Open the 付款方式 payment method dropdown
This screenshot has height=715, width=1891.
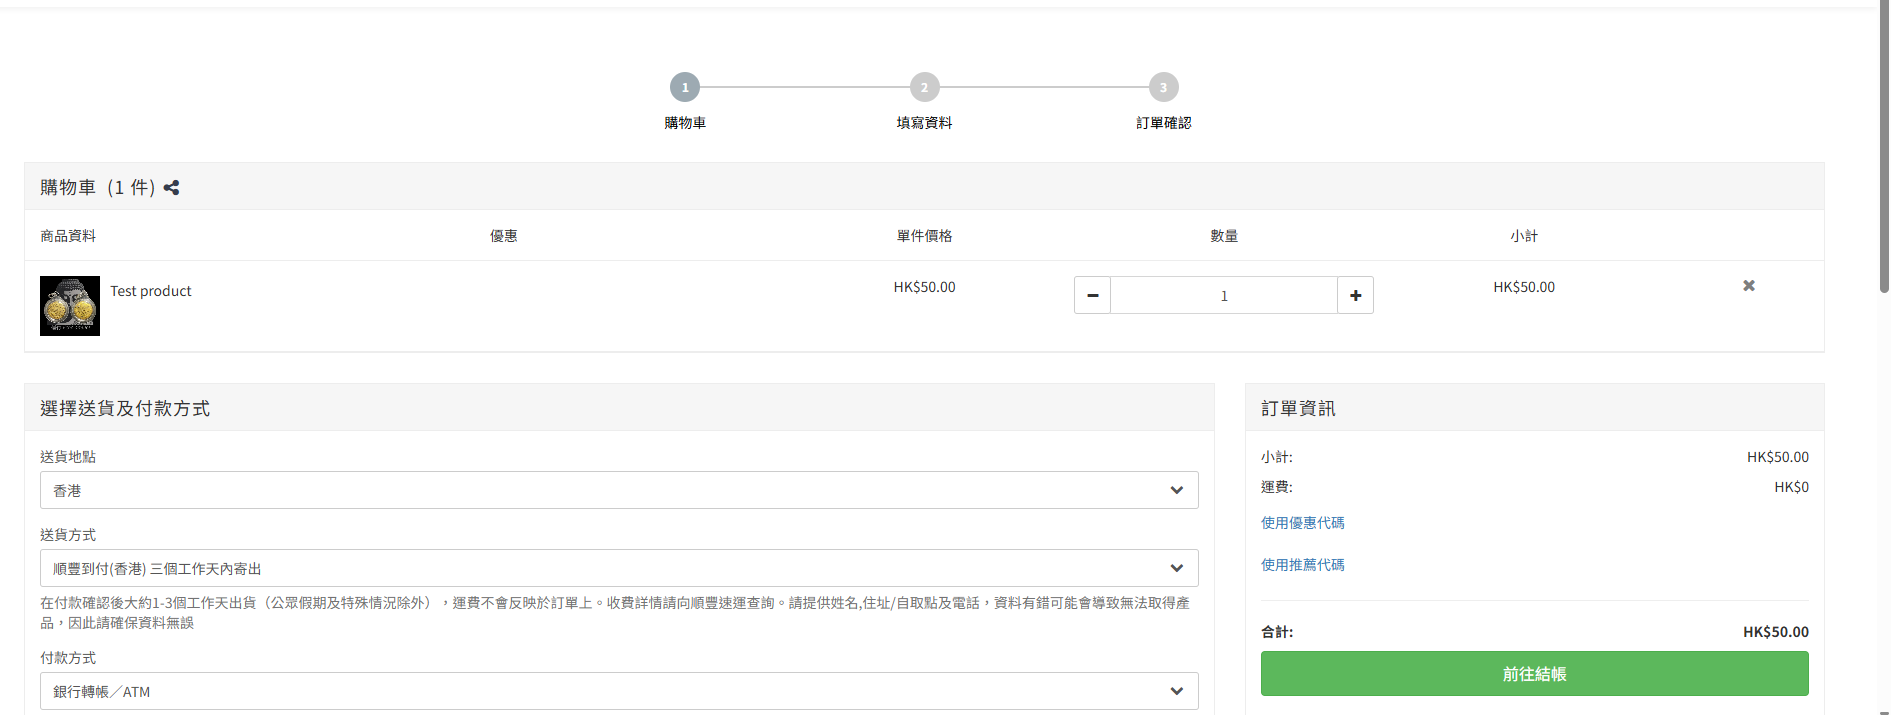pos(619,691)
